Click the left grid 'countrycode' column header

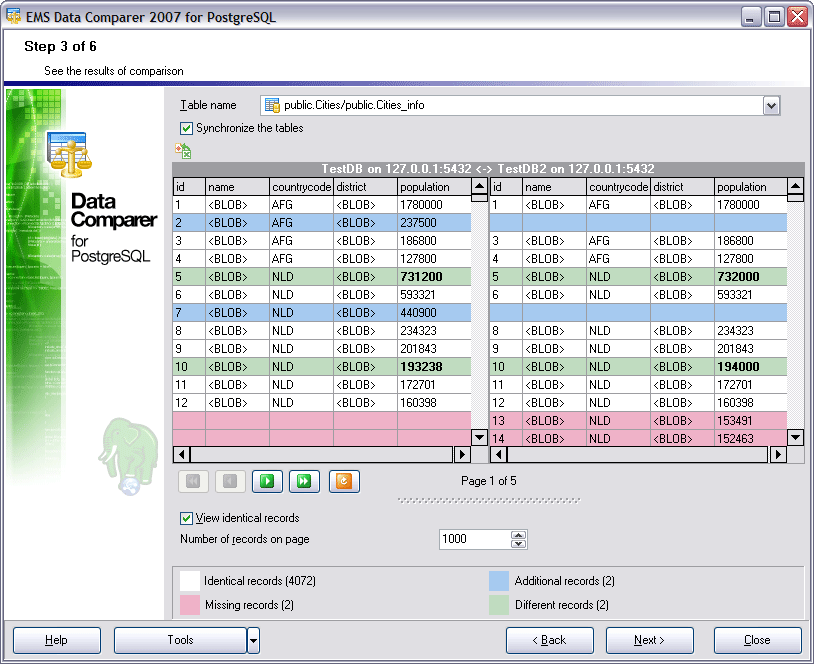click(x=301, y=187)
